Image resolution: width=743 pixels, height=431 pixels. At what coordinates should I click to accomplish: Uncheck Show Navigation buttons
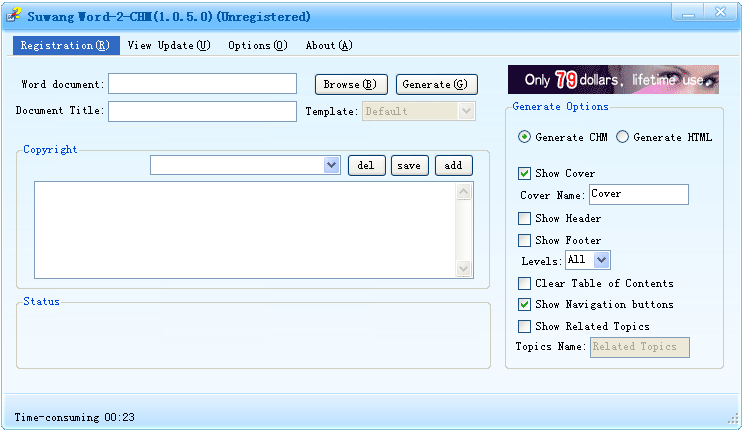coord(524,304)
